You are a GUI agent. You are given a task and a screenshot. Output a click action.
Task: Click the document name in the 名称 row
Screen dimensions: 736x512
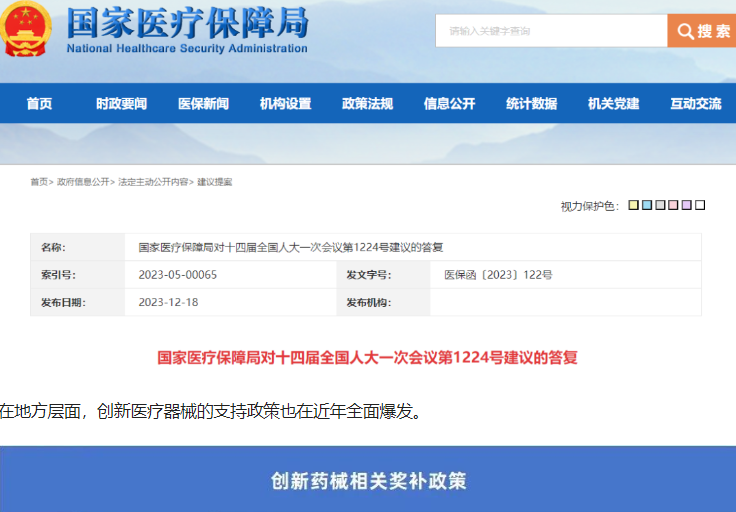click(x=291, y=247)
